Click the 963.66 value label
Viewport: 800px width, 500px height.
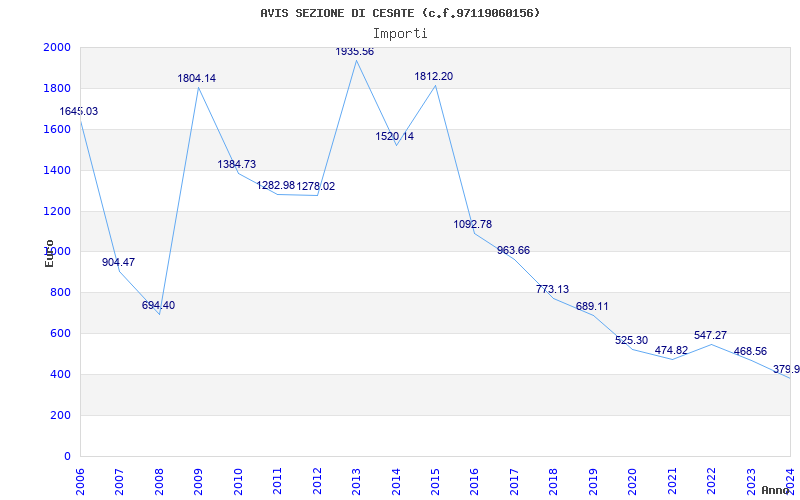coord(513,251)
